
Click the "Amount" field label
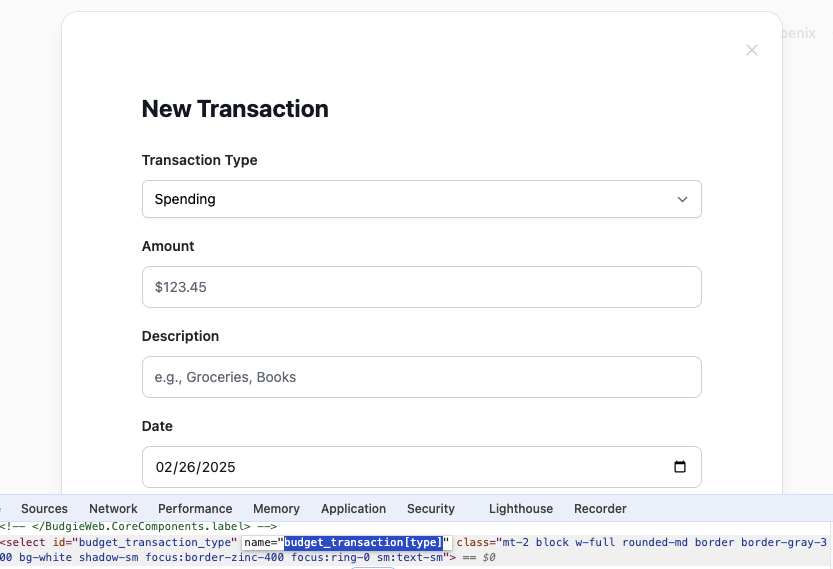click(x=168, y=246)
